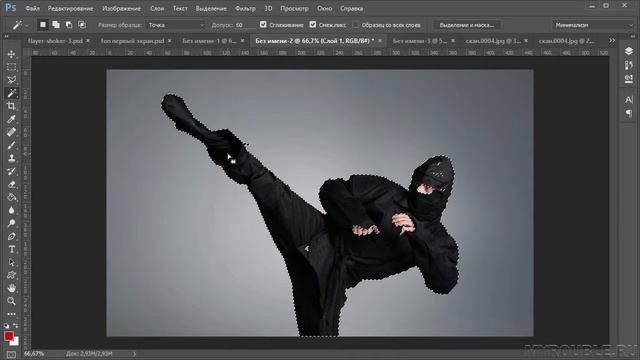Select the Eraser tool
This screenshot has height=360, width=640.
(x=11, y=184)
